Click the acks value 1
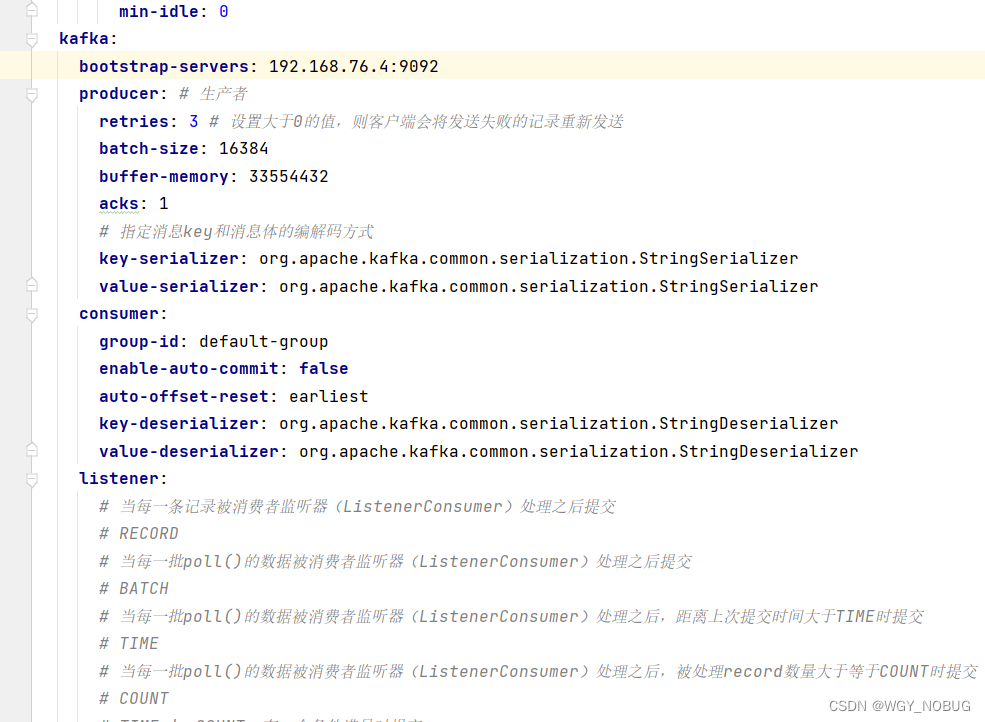 [x=163, y=203]
